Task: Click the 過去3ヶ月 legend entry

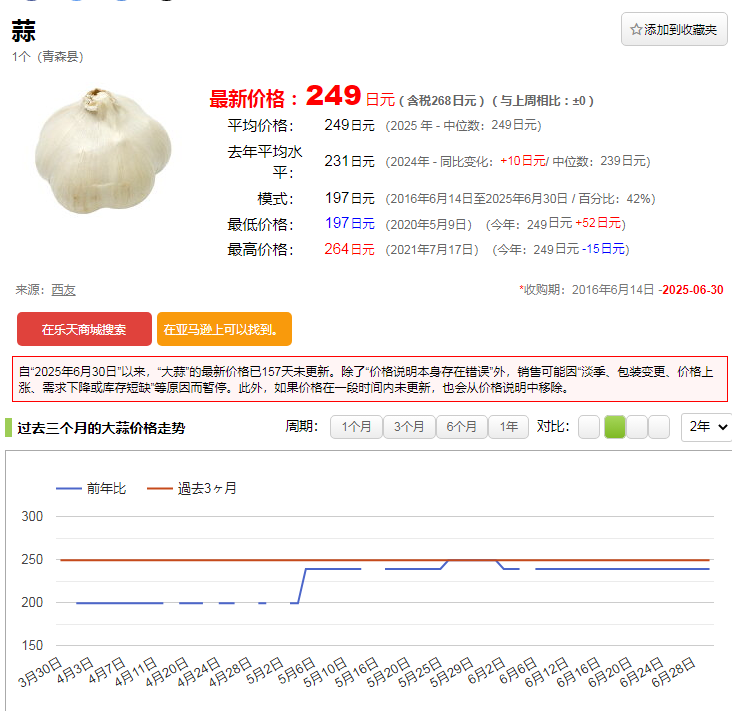Action: click(192, 488)
